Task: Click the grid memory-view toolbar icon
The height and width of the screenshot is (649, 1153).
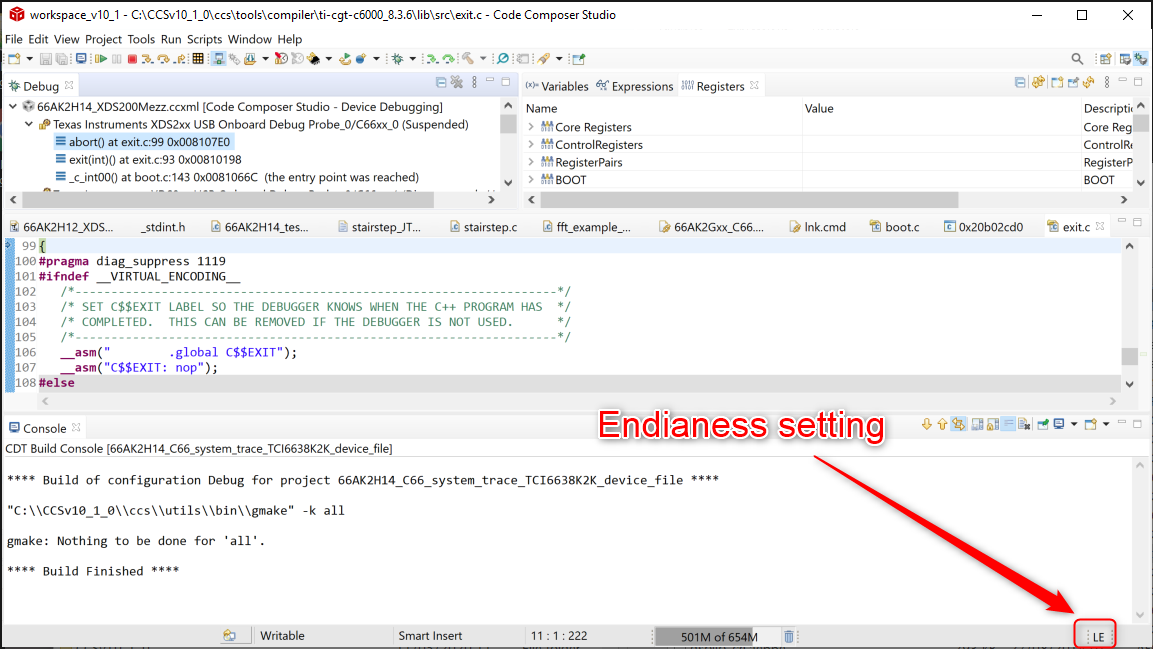Action: [198, 59]
